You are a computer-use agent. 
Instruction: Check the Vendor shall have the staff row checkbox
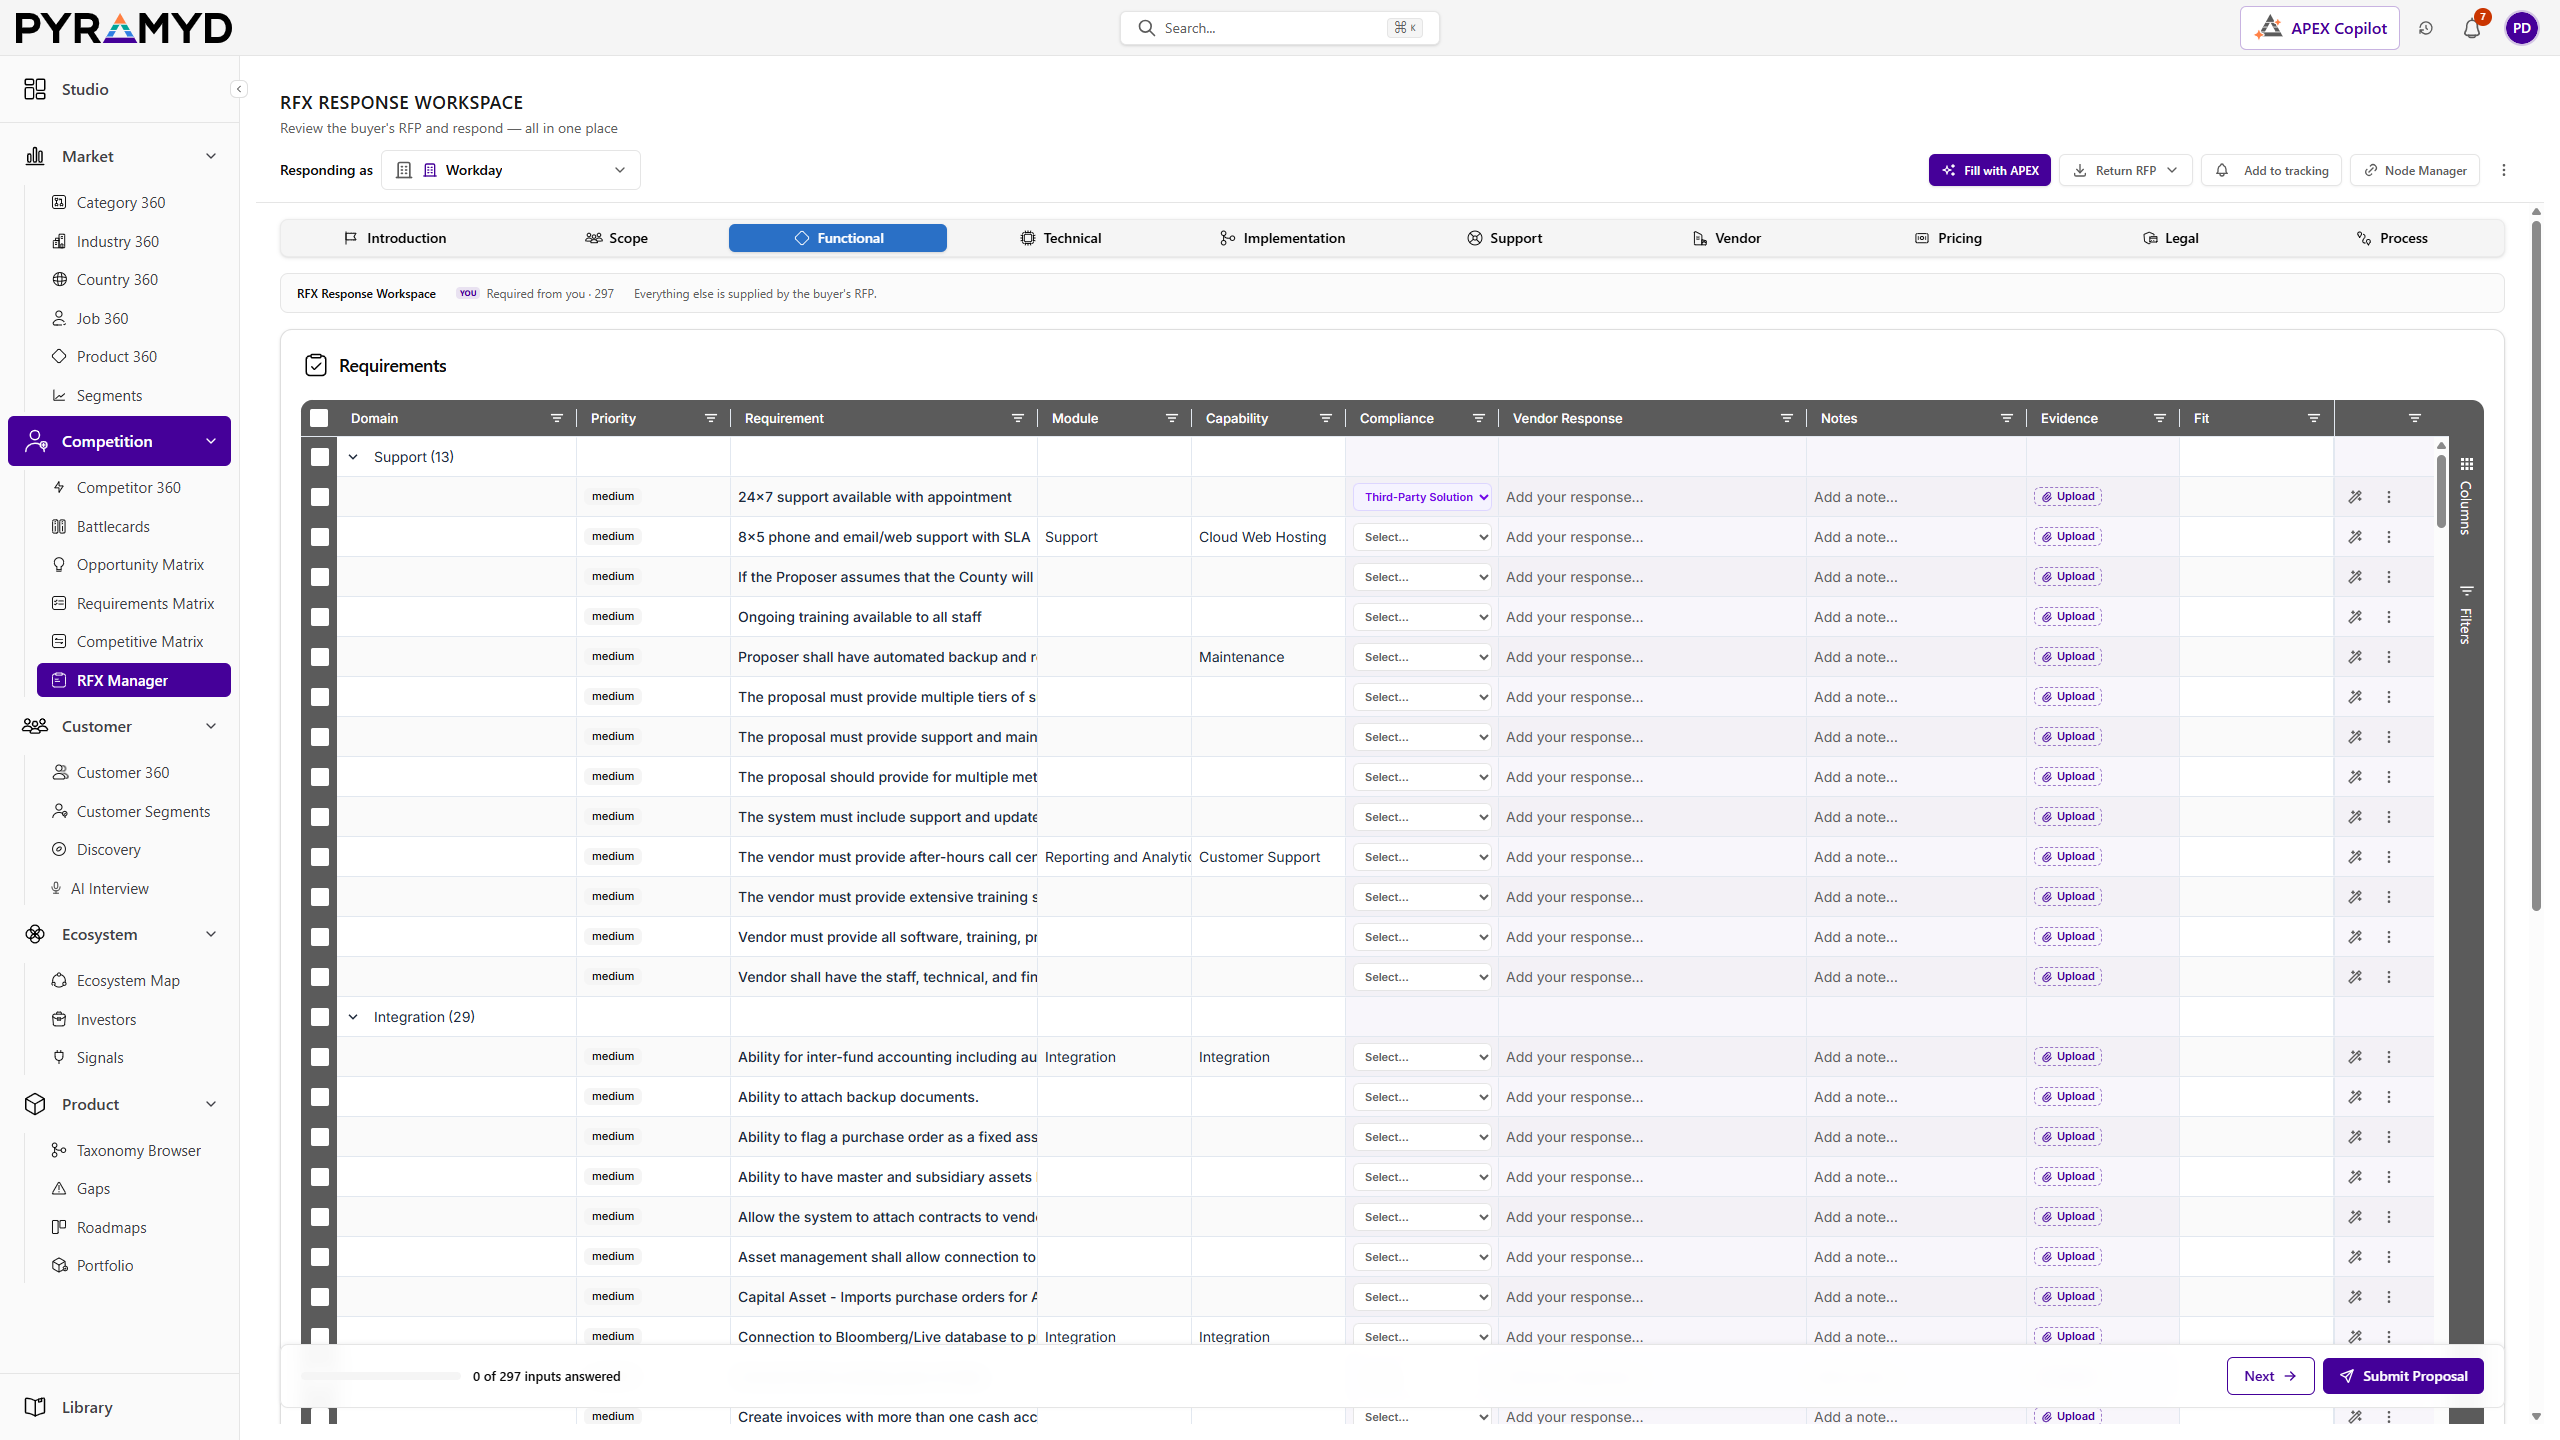[320, 977]
